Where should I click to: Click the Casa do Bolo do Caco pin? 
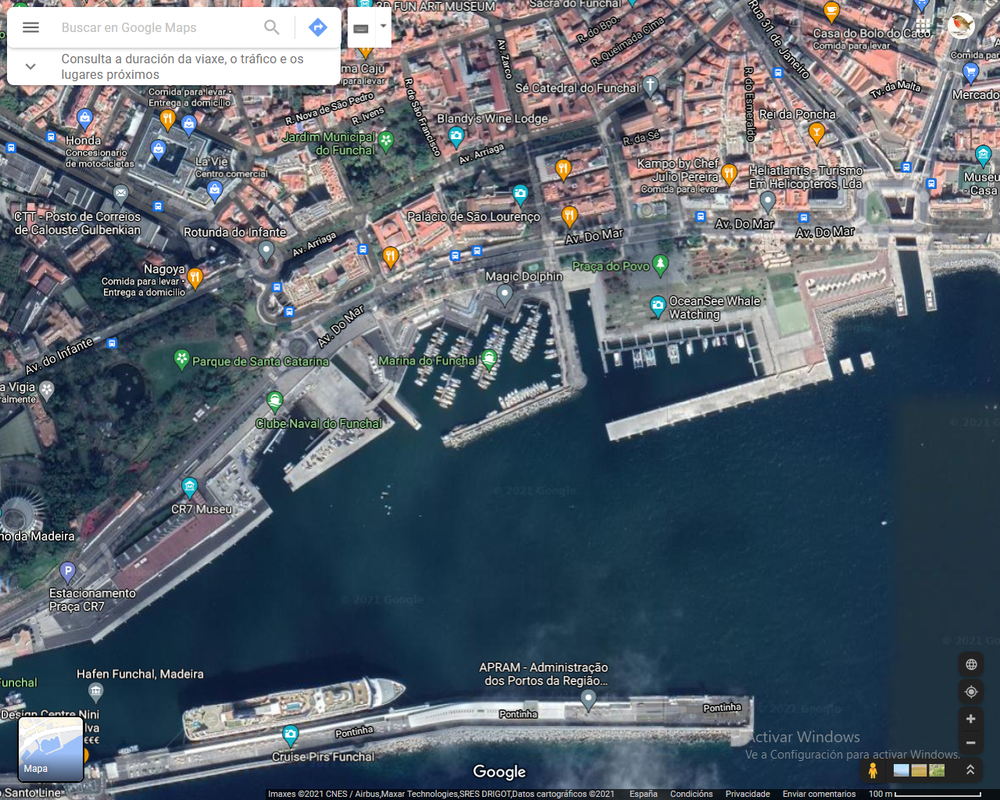point(831,11)
